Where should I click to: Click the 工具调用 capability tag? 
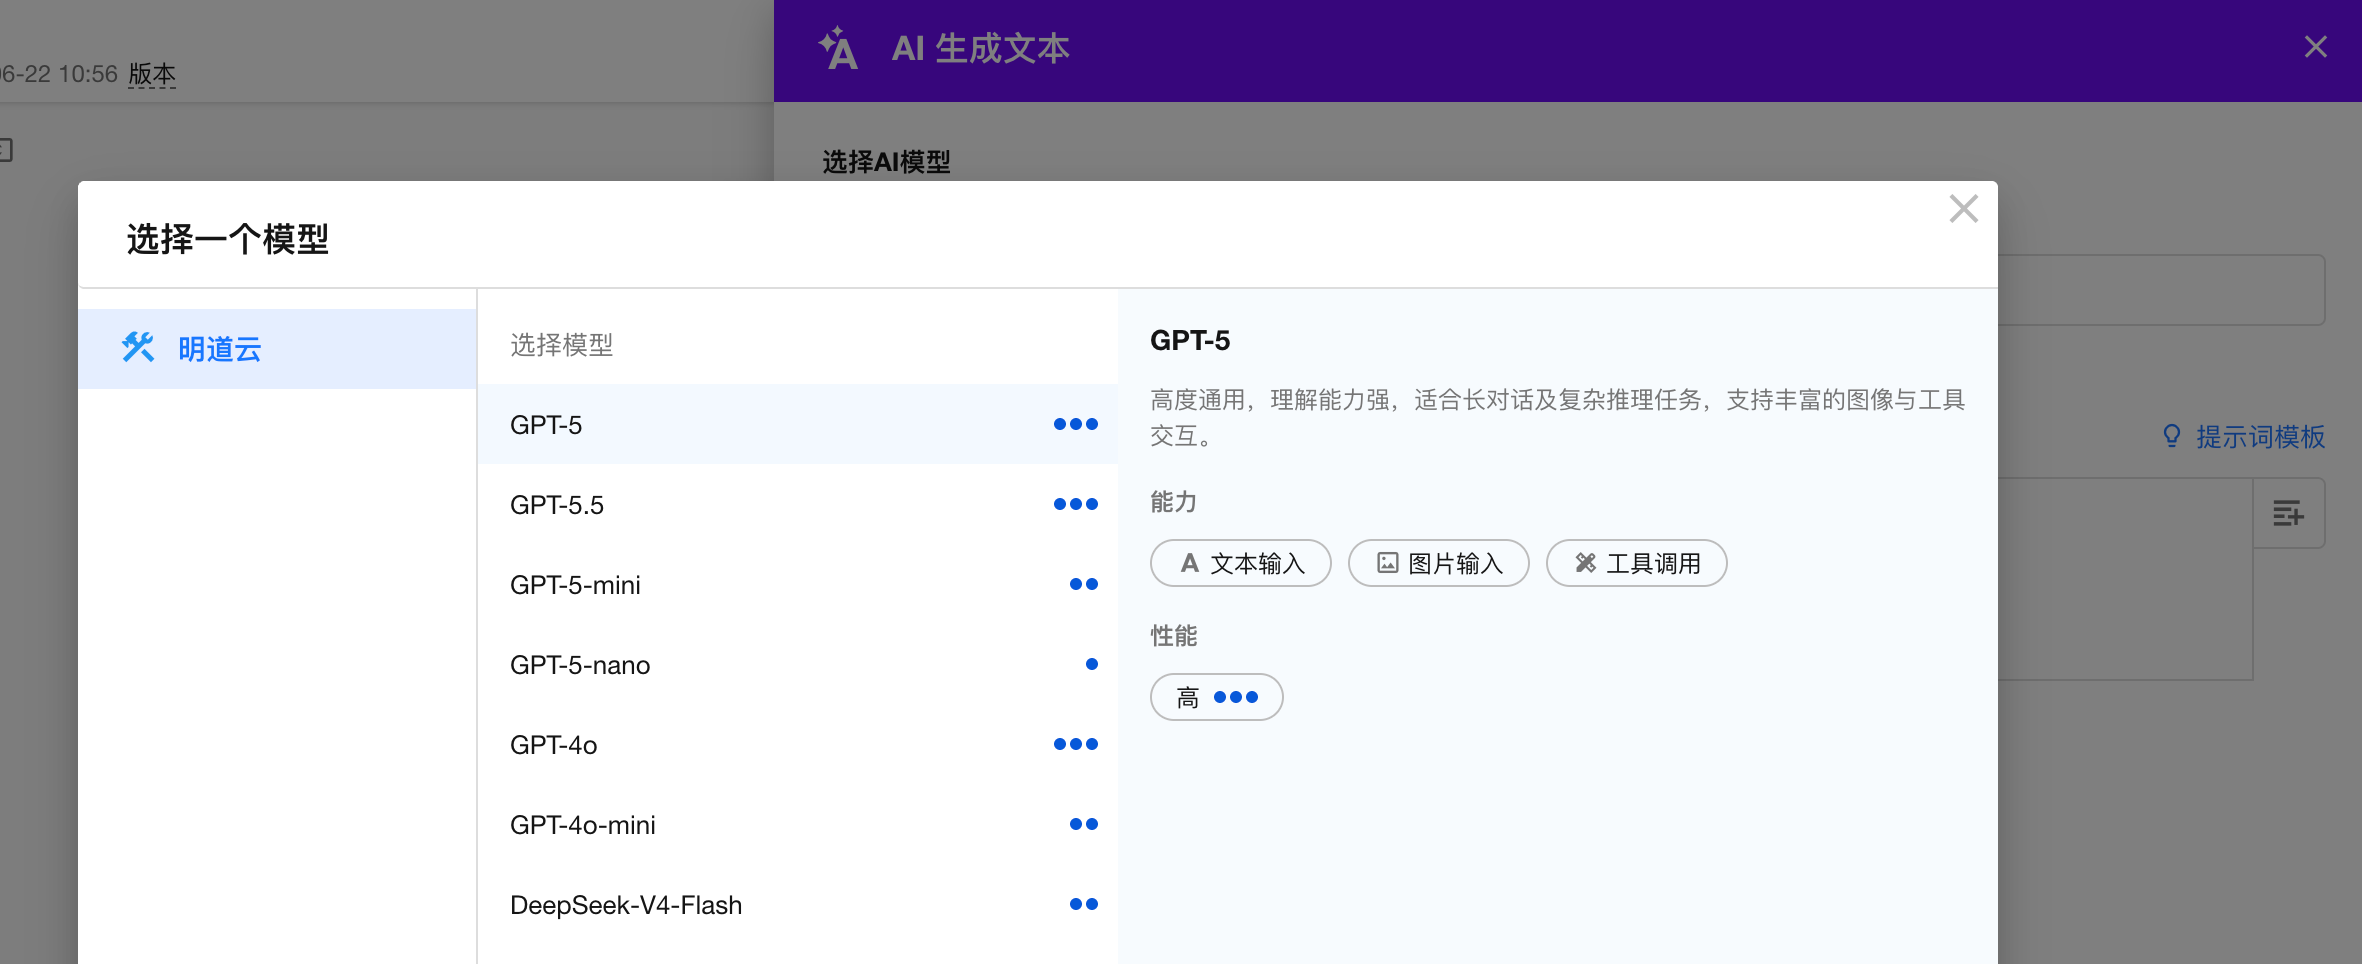coord(1637,563)
